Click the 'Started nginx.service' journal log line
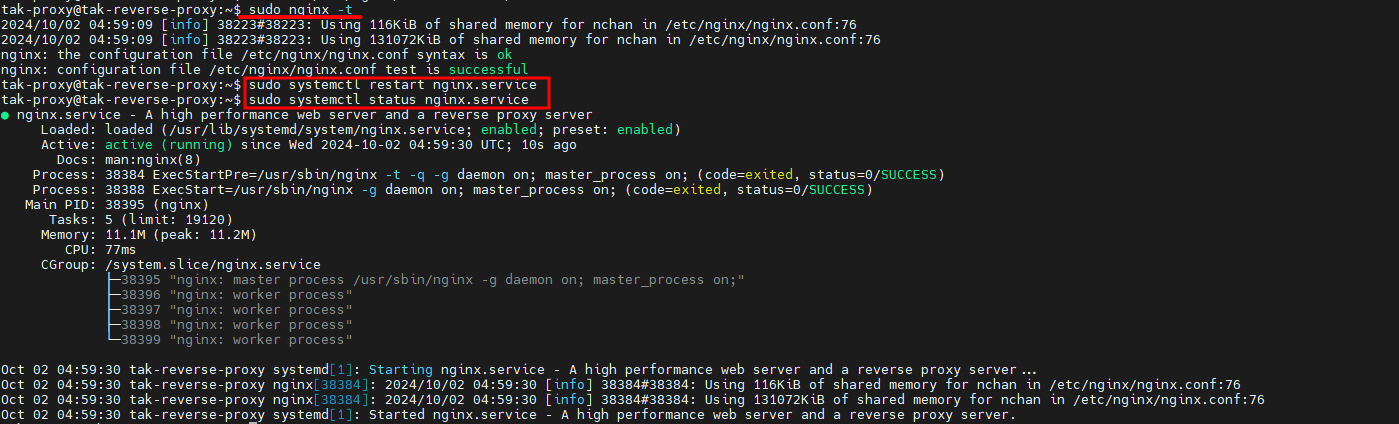1399x424 pixels. coord(508,415)
